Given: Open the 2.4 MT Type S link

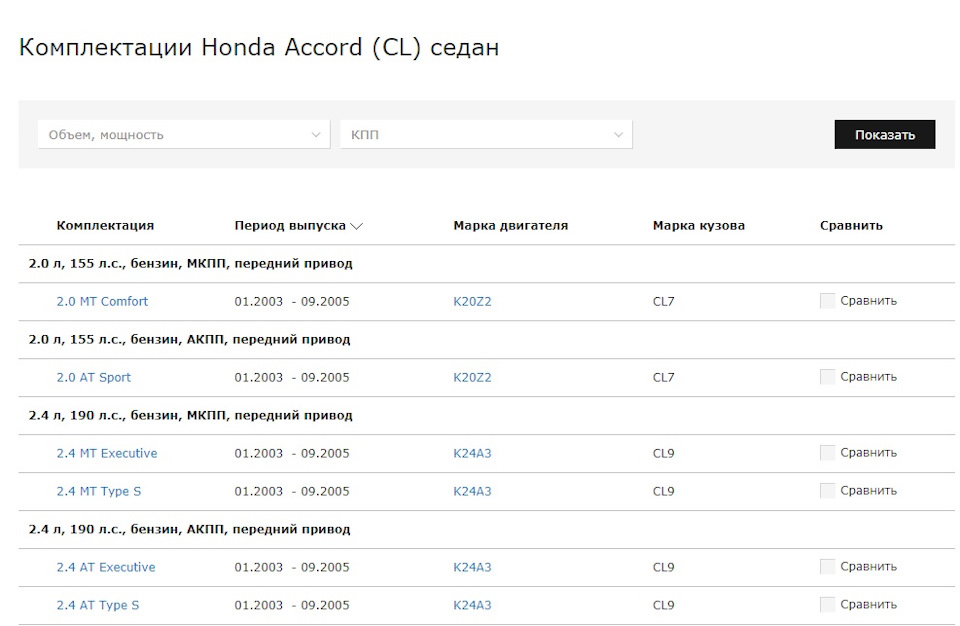Looking at the screenshot, I should pos(99,491).
